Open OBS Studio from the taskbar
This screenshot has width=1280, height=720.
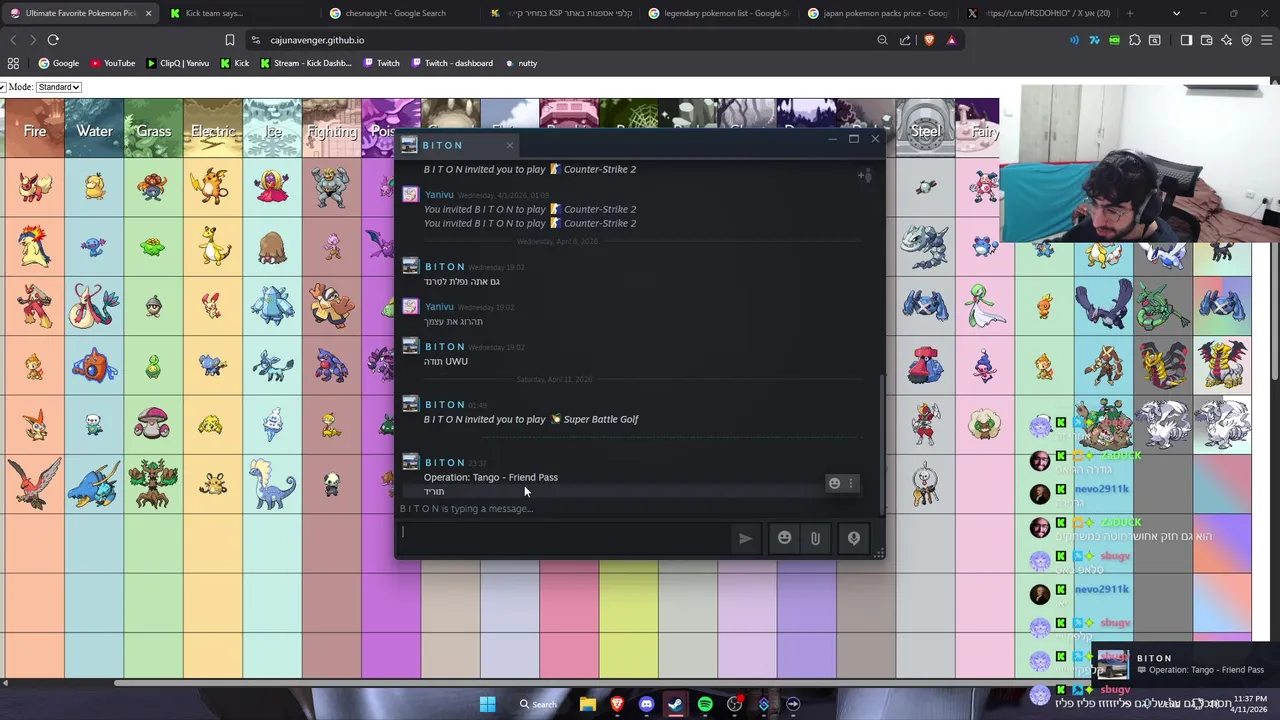(735, 704)
